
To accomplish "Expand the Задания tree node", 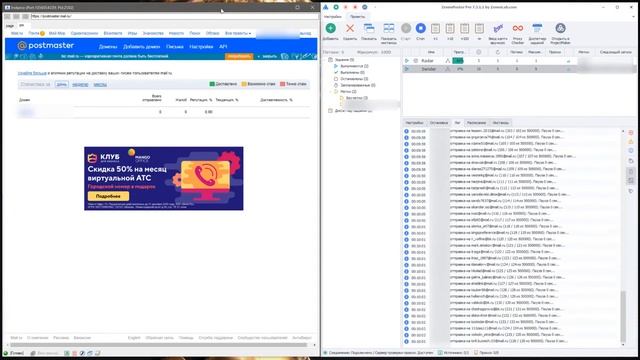I will pyautogui.click(x=325, y=60).
